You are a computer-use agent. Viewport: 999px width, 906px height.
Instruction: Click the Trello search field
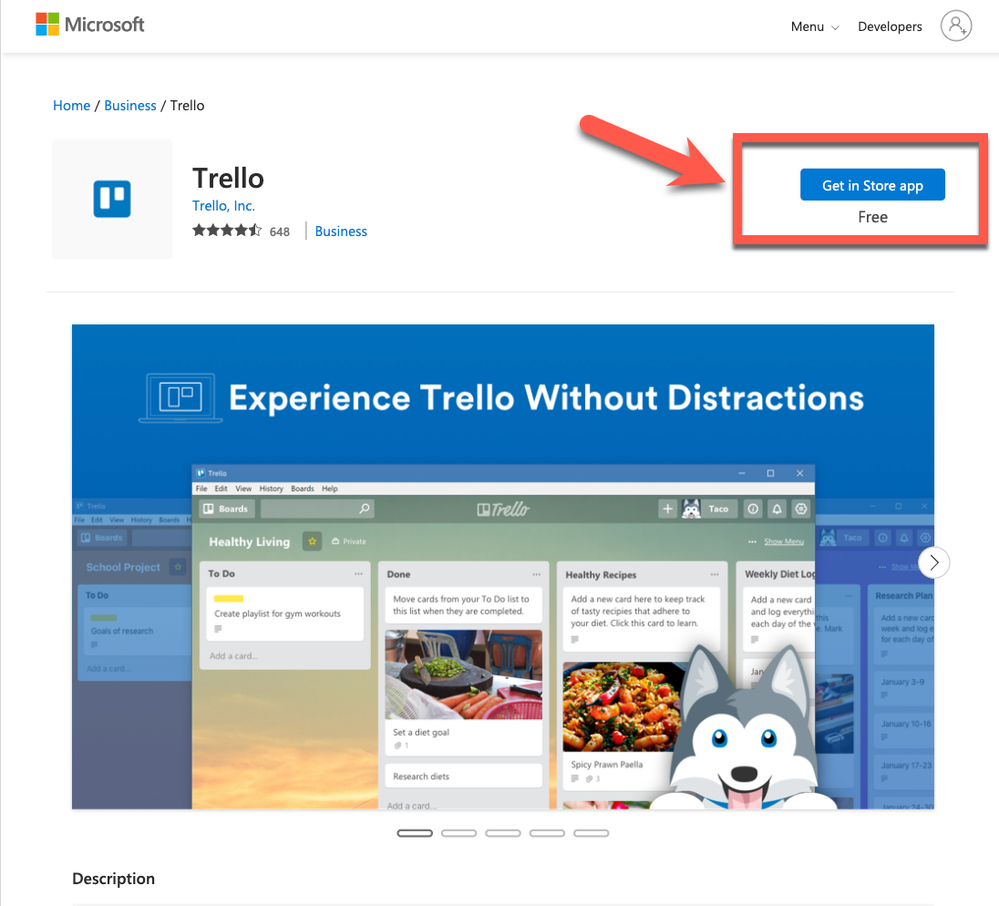click(317, 508)
